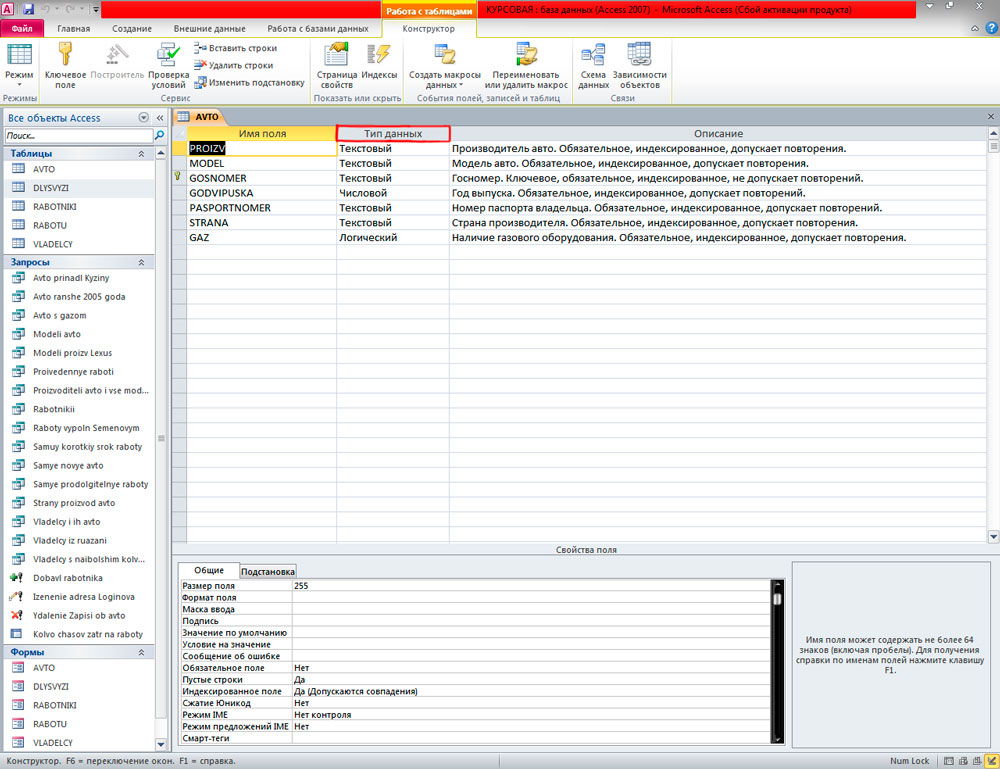Image resolution: width=1000 pixels, height=769 pixels.
Task: Open the Modeli proizv Lexus query
Action: coord(72,353)
